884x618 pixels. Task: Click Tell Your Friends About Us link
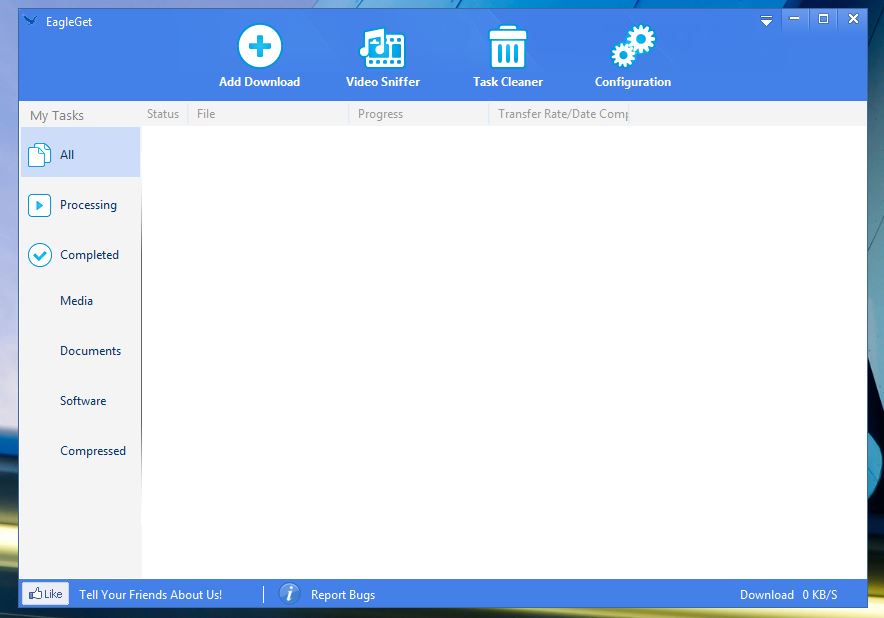(151, 594)
